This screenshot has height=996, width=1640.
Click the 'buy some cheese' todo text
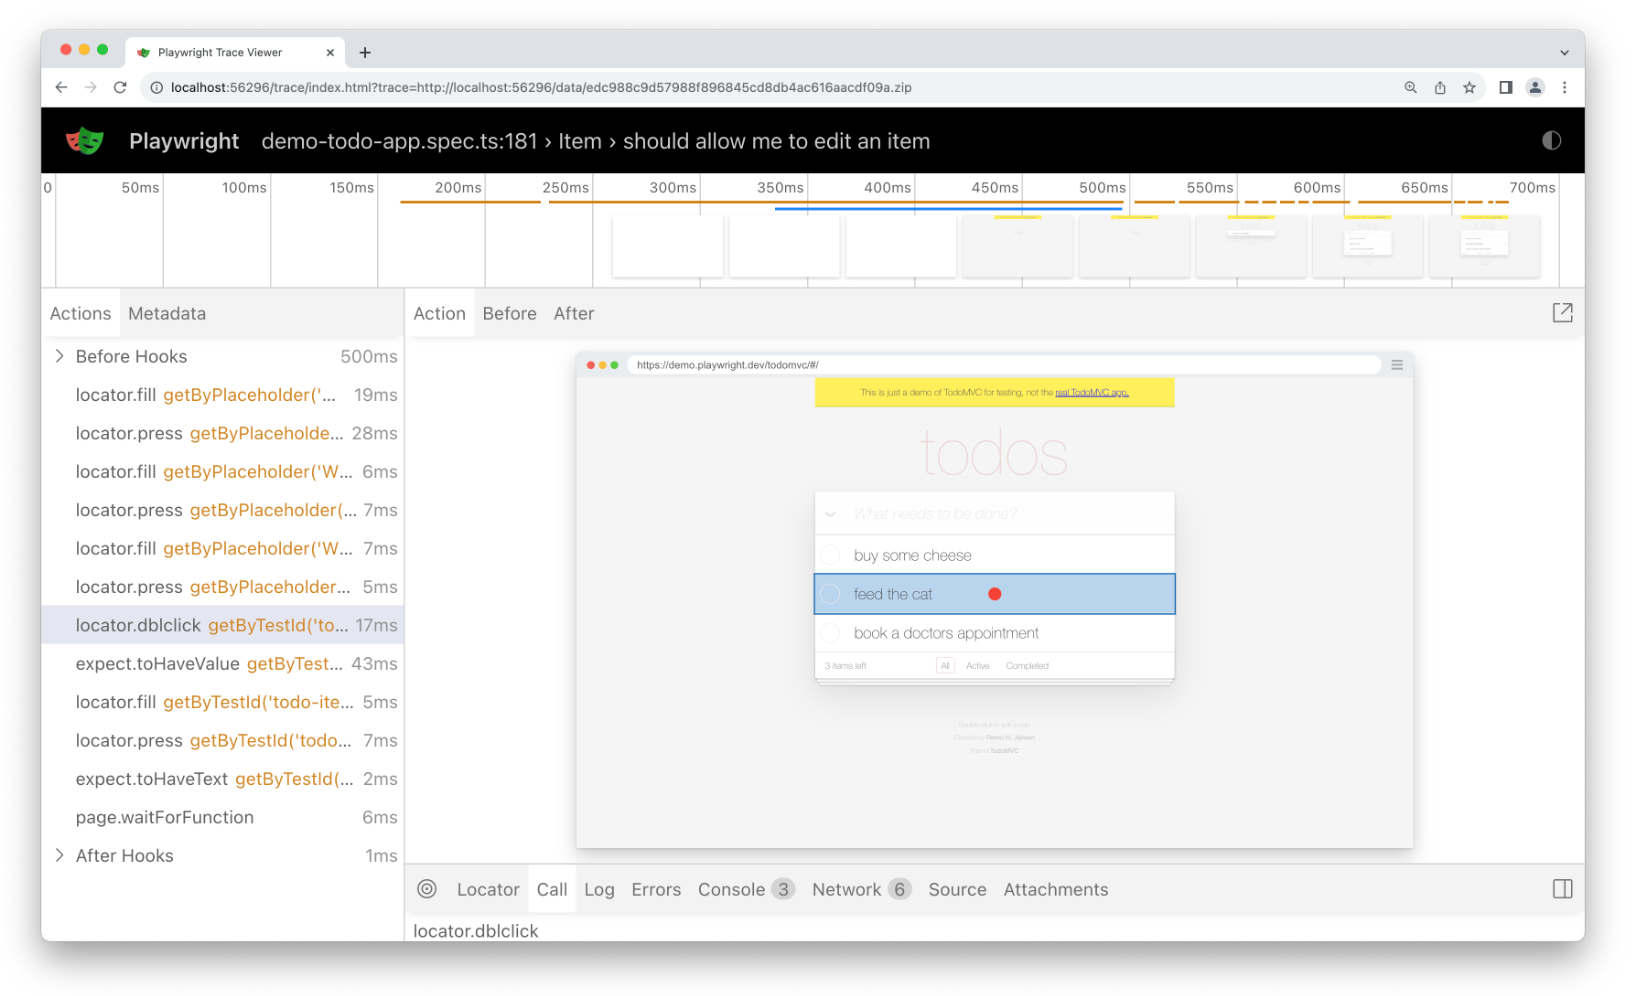pyautogui.click(x=912, y=555)
